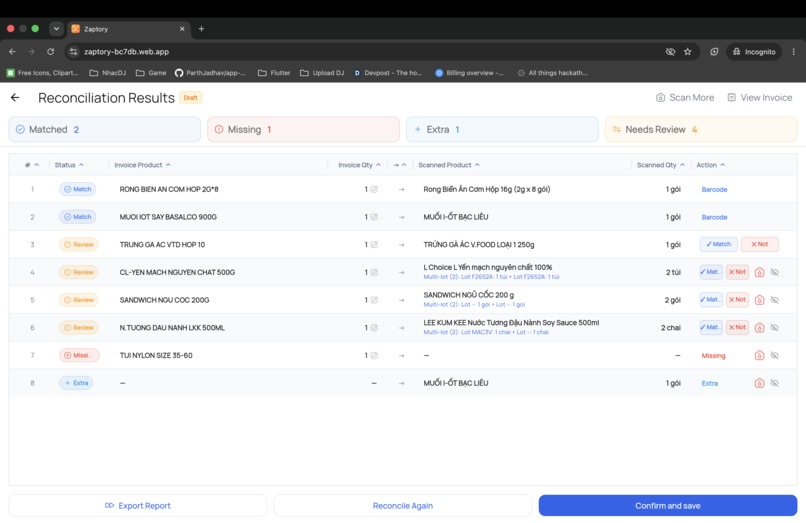Filter by the Matched 2 tab

[x=104, y=130]
